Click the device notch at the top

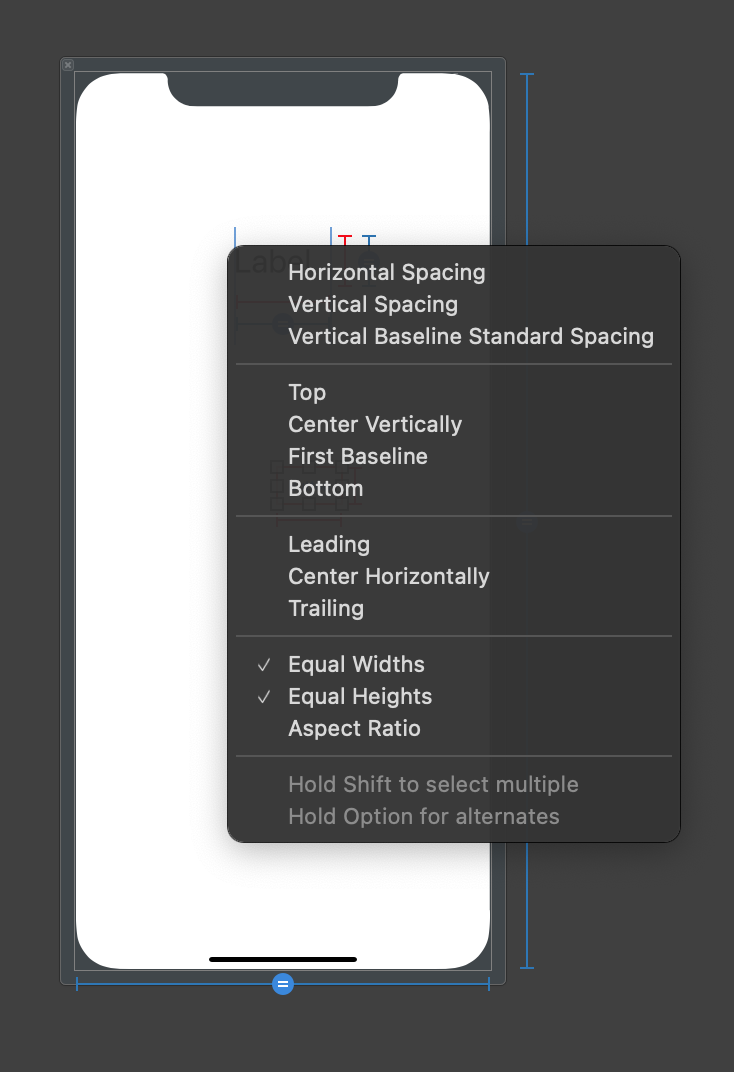pyautogui.click(x=283, y=89)
